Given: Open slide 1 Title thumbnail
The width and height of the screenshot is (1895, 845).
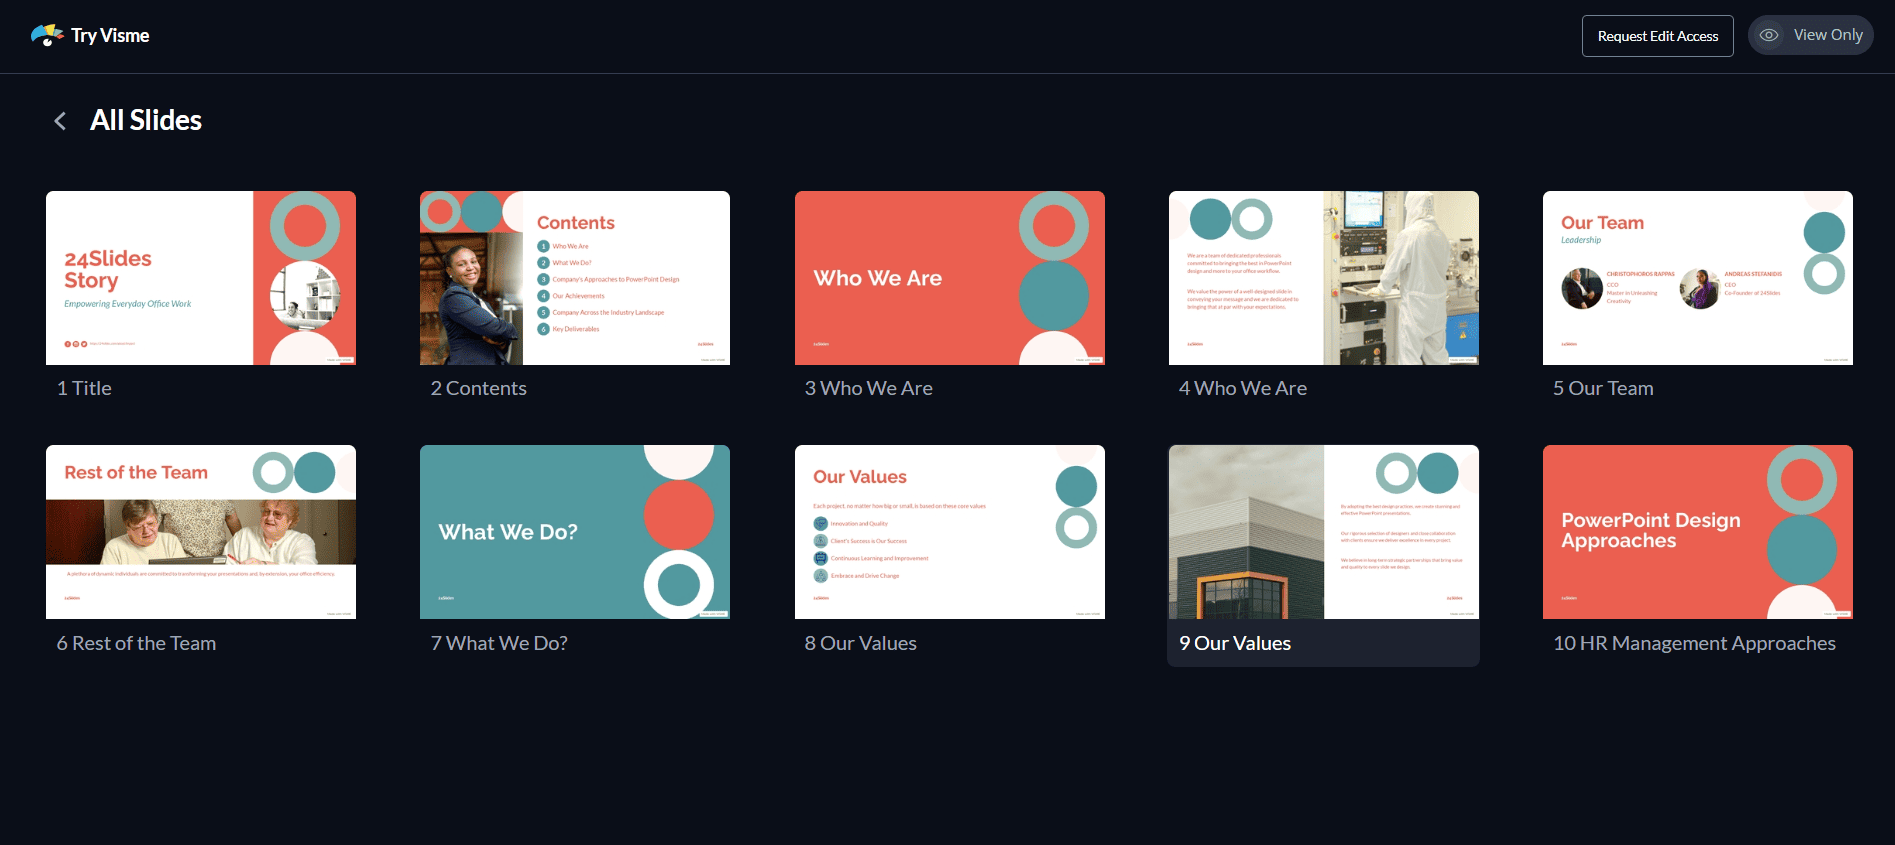Looking at the screenshot, I should coord(201,278).
